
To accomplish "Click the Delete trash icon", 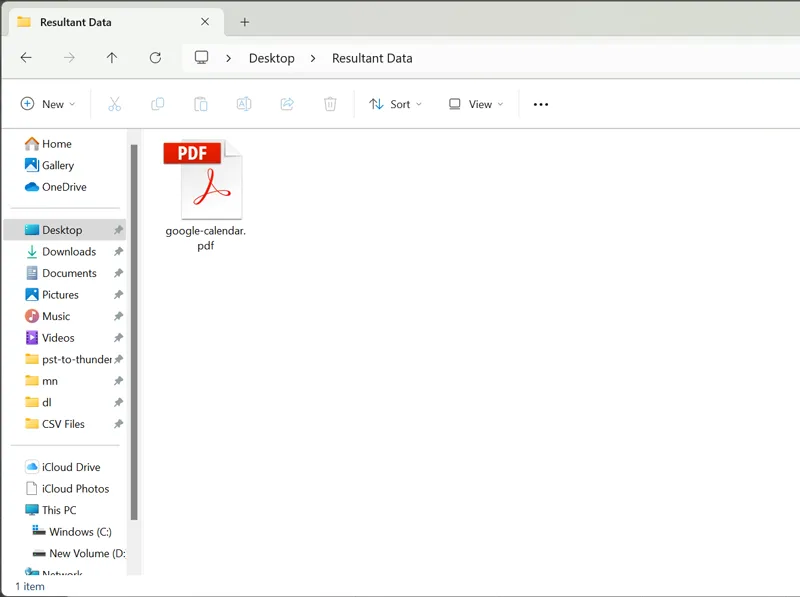I will click(x=330, y=104).
